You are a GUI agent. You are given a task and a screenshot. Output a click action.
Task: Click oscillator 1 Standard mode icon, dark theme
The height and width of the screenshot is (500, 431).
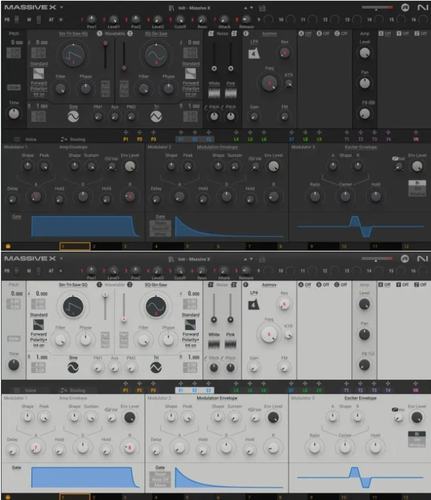(38, 74)
